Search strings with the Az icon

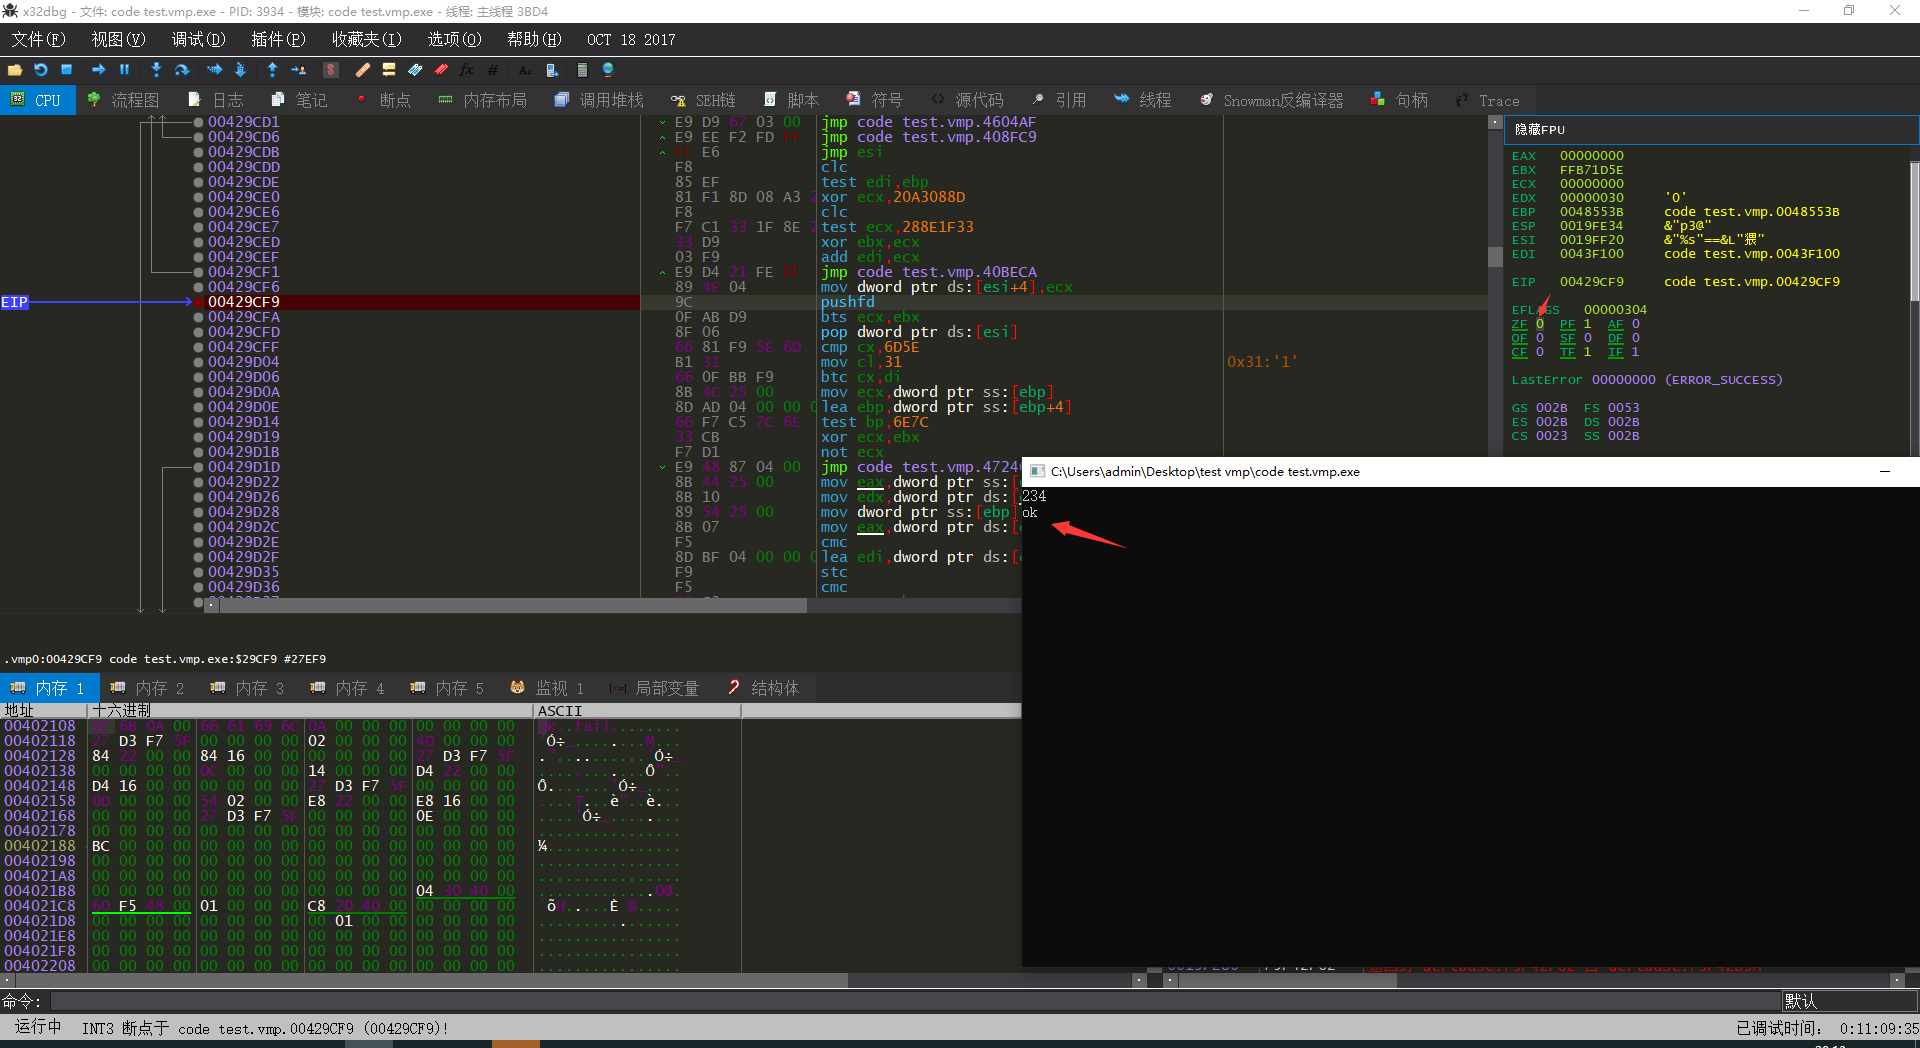pos(525,70)
